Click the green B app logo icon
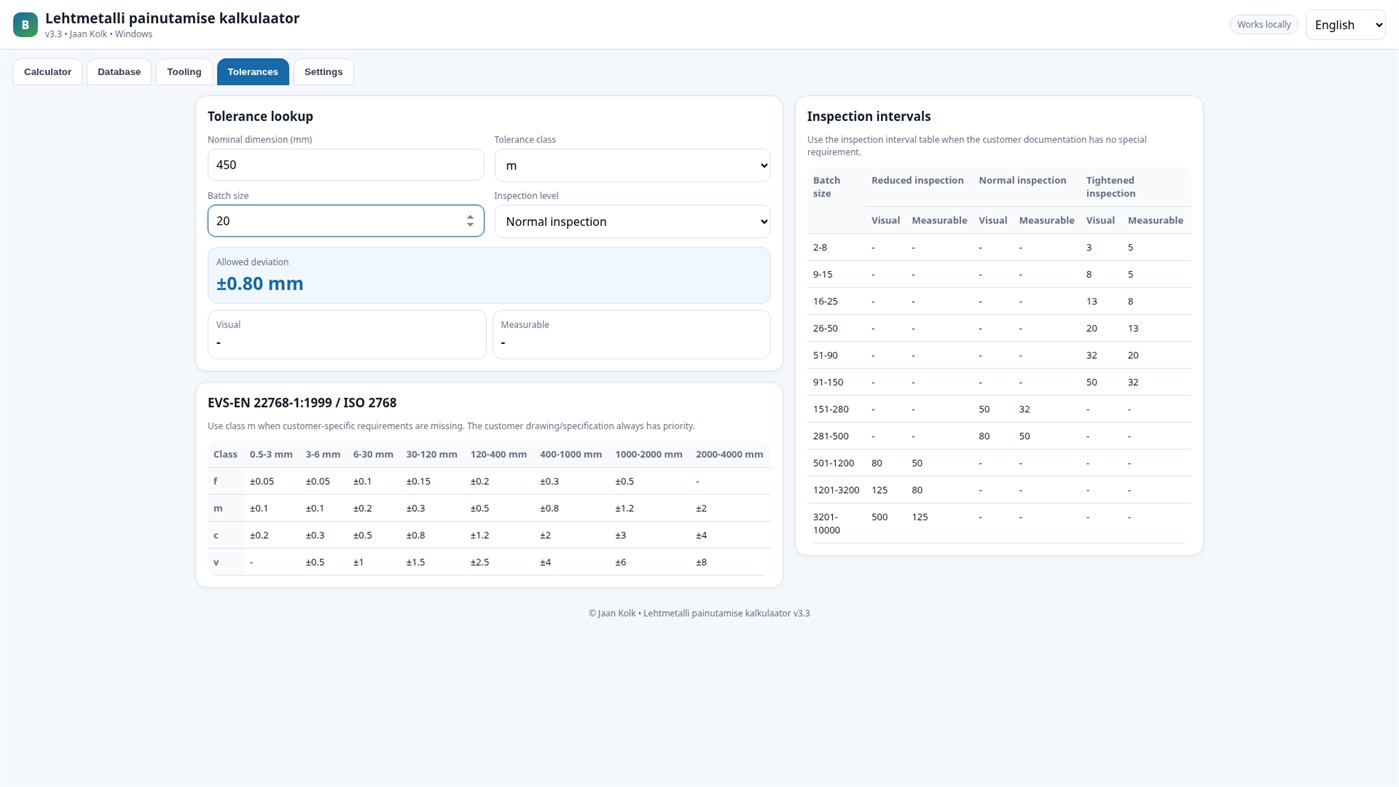Screen dimensions: 1399x787 coord(25,24)
